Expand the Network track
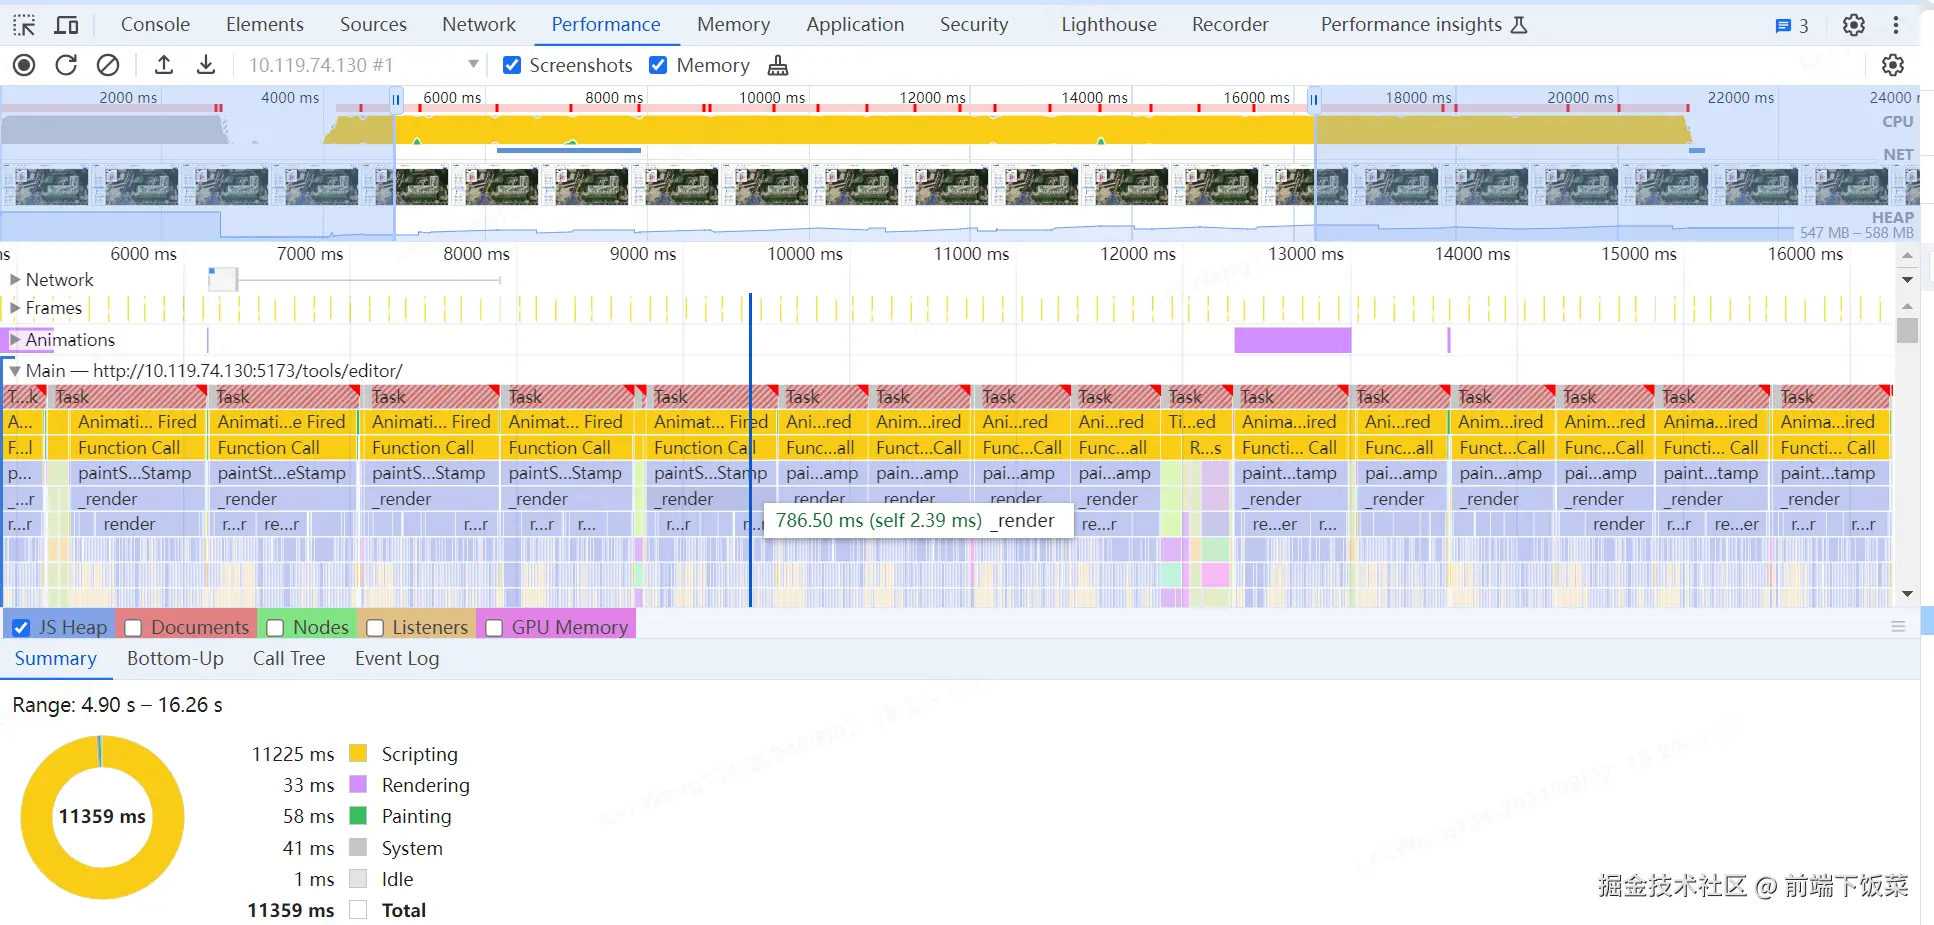The image size is (1934, 925). pyautogui.click(x=15, y=280)
